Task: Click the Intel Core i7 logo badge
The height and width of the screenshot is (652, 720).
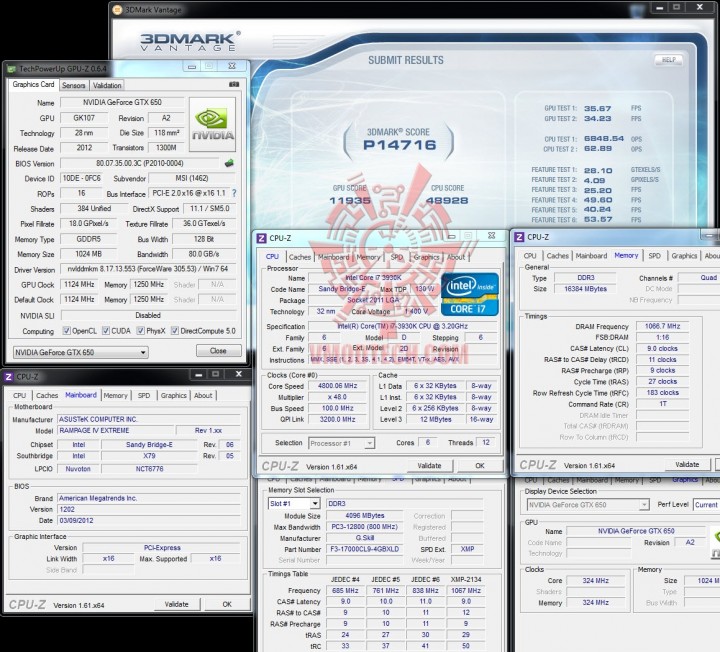Action: (469, 294)
